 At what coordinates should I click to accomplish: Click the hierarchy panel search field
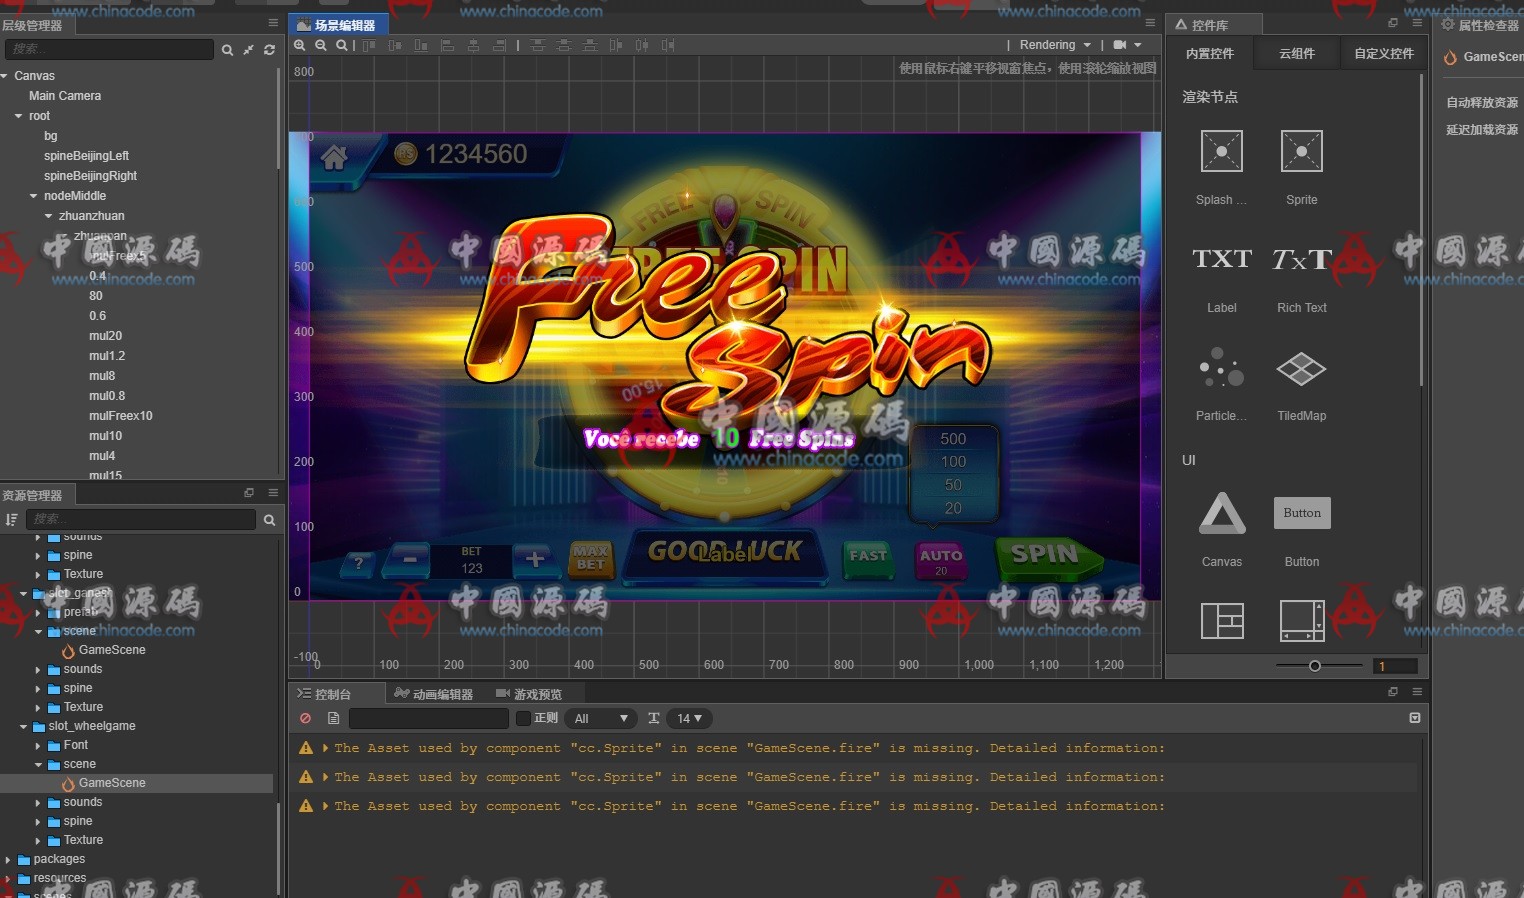[108, 49]
